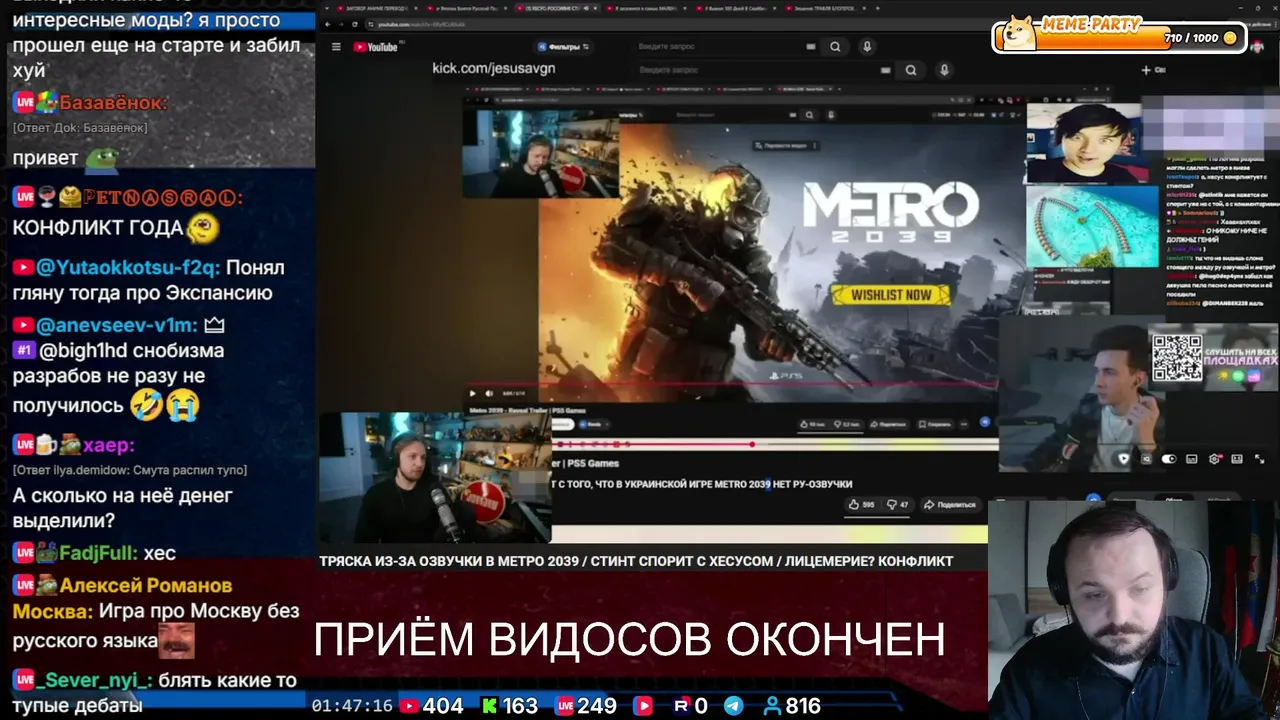The height and width of the screenshot is (720, 1280).
Task: Toggle the autoplay switch in player controls
Action: tap(1168, 459)
